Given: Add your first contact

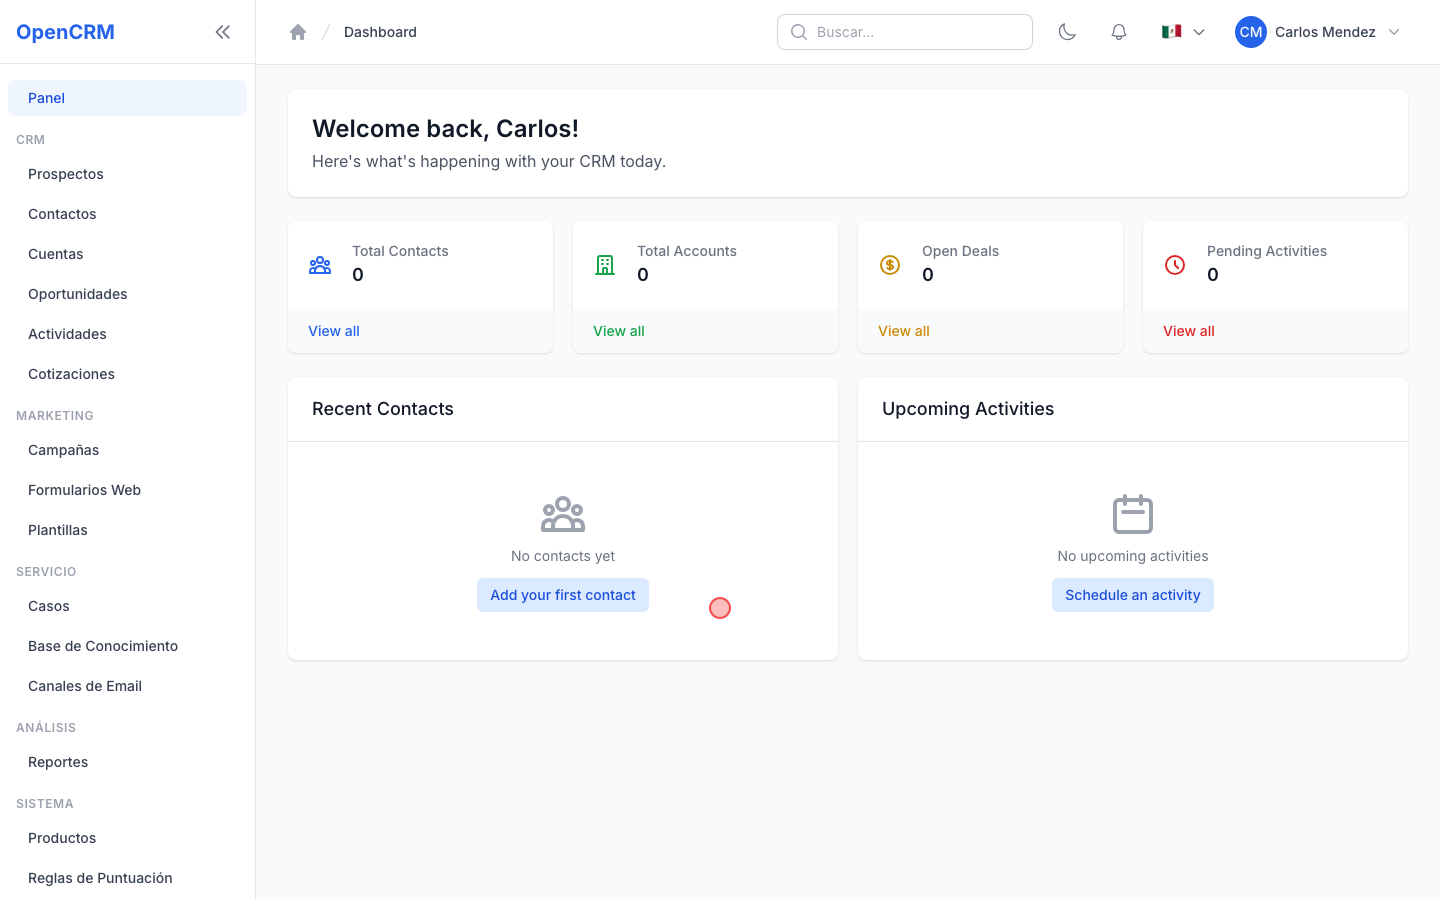Looking at the screenshot, I should coord(563,595).
